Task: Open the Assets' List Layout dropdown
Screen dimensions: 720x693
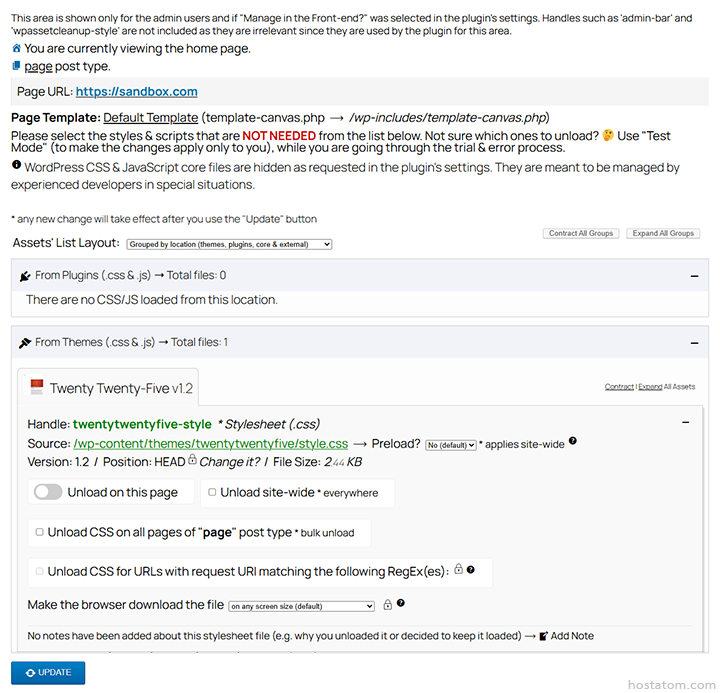Action: click(x=229, y=244)
